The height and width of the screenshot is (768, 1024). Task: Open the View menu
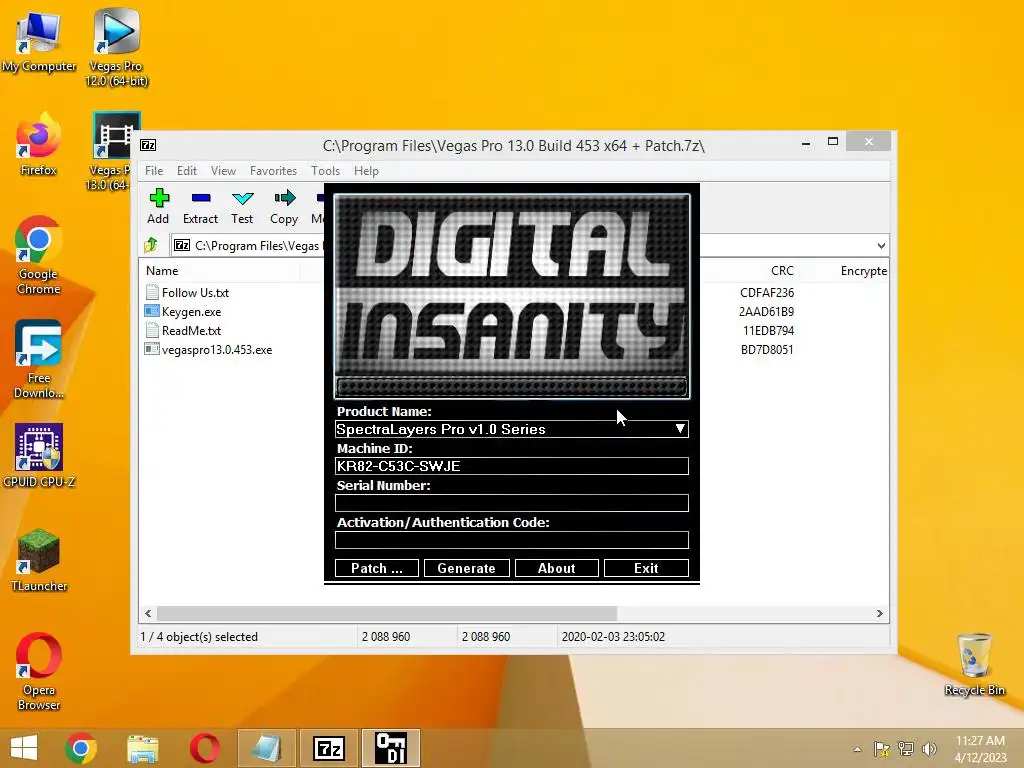pos(223,170)
